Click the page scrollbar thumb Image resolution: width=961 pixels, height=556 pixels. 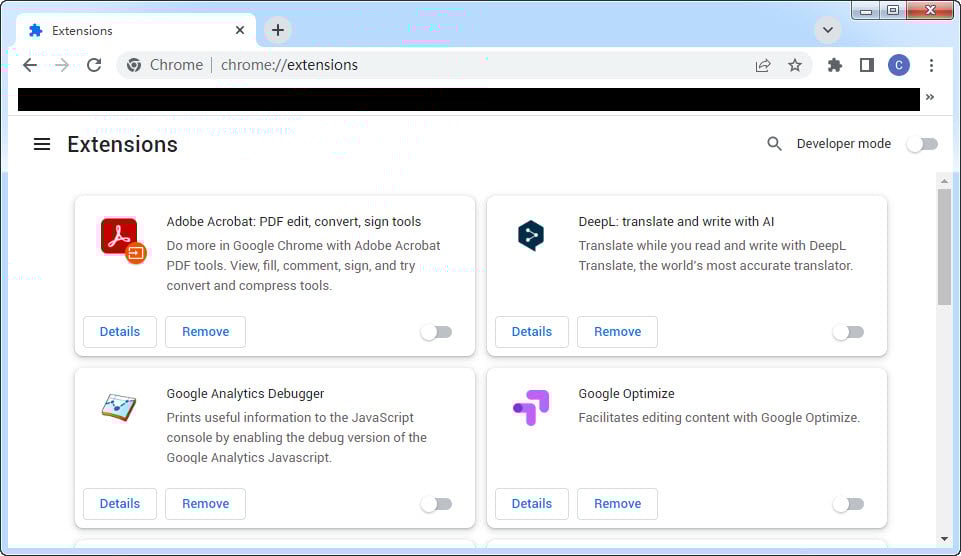click(x=944, y=246)
